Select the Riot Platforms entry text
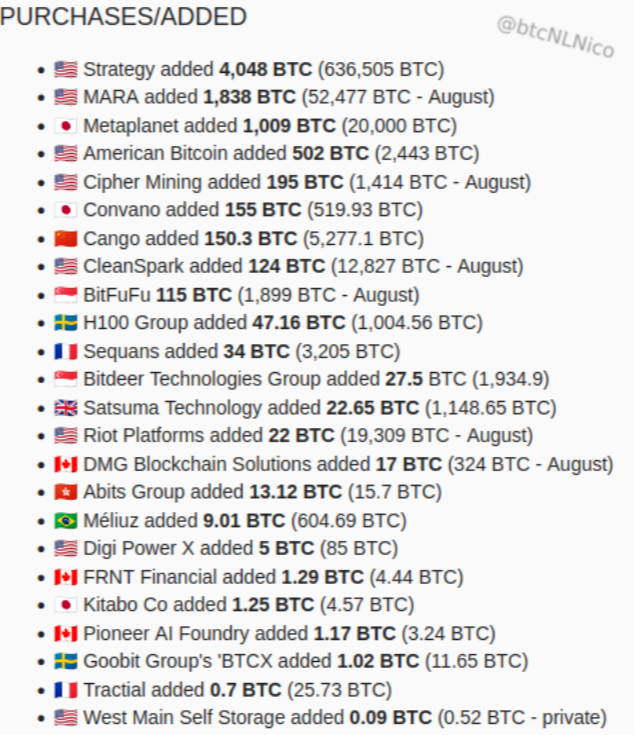Viewport: 634px width, 735px height. click(308, 436)
